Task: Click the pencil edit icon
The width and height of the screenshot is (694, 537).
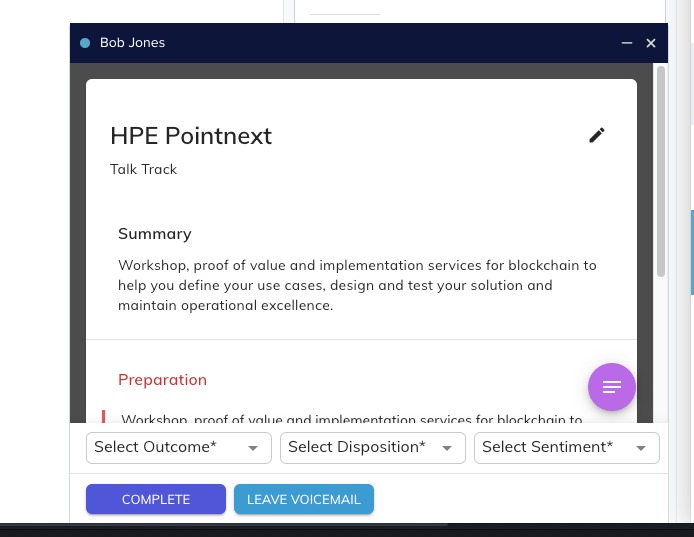Action: coord(597,135)
